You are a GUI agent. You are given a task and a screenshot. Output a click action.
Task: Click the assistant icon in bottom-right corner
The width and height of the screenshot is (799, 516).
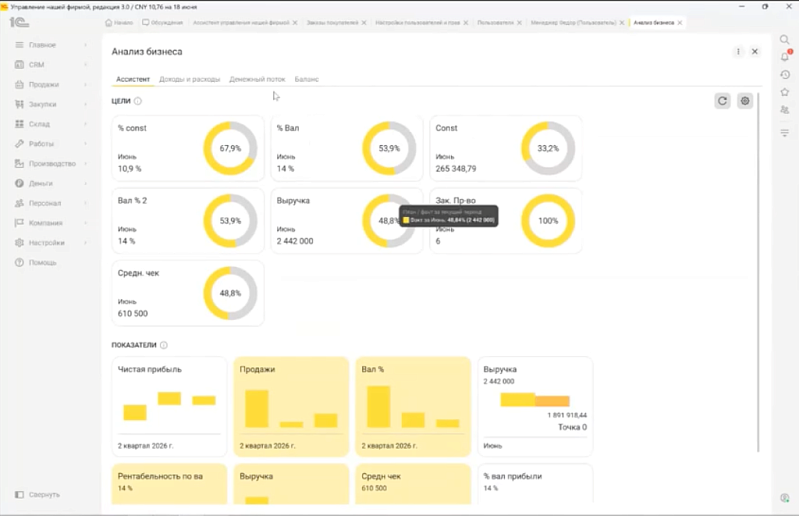pyautogui.click(x=785, y=498)
